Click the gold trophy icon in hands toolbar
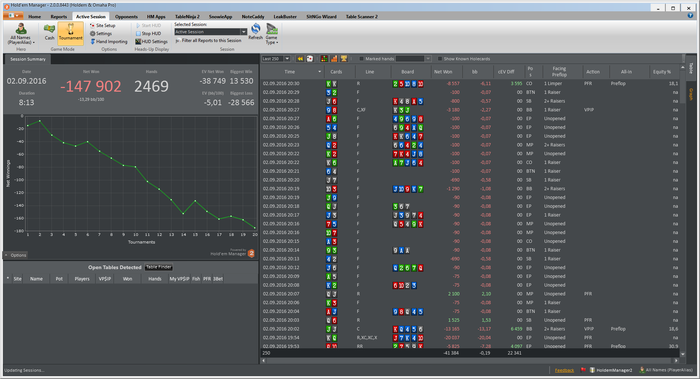This screenshot has height=379, width=700. (x=344, y=59)
